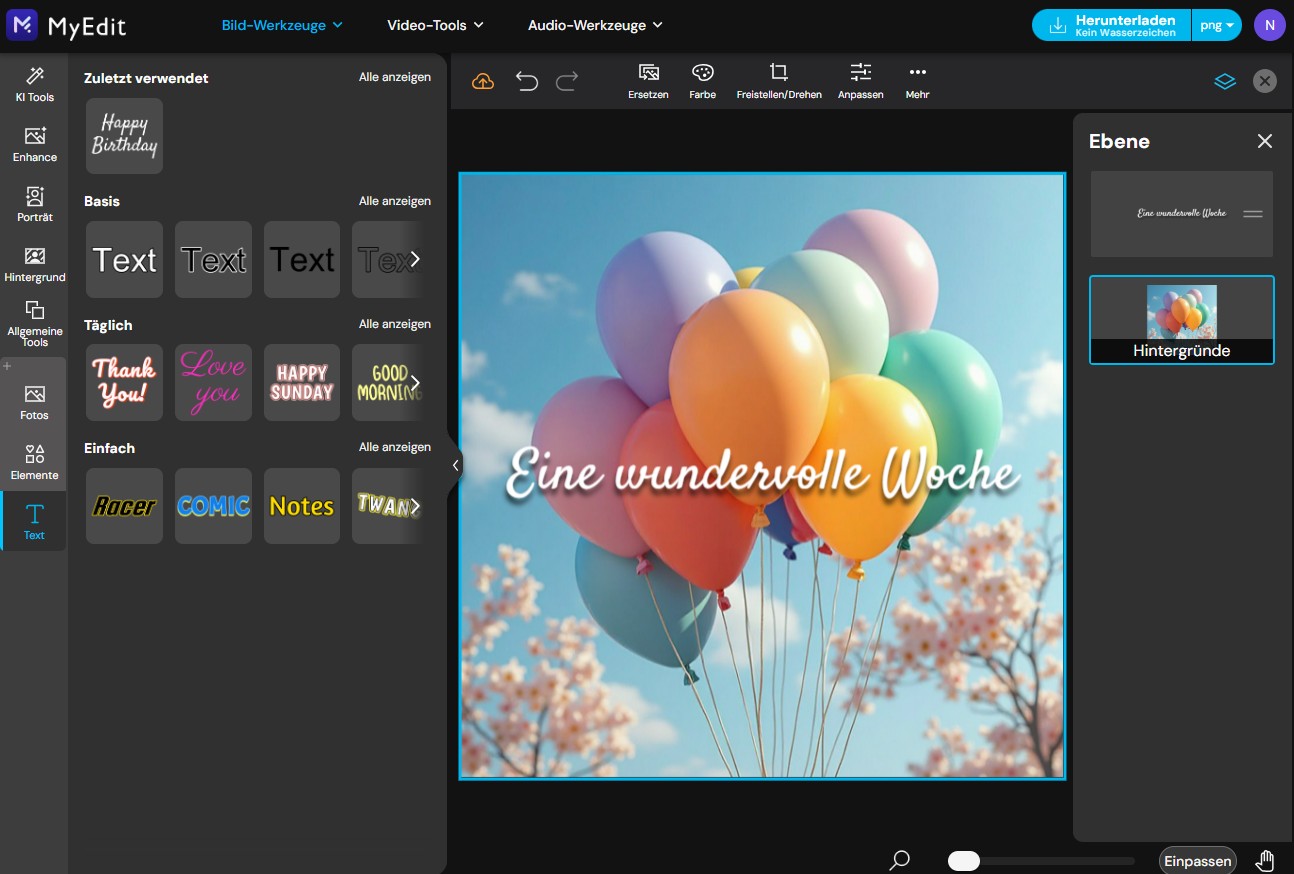Collapse the text side panel
The height and width of the screenshot is (874, 1294).
pos(455,465)
